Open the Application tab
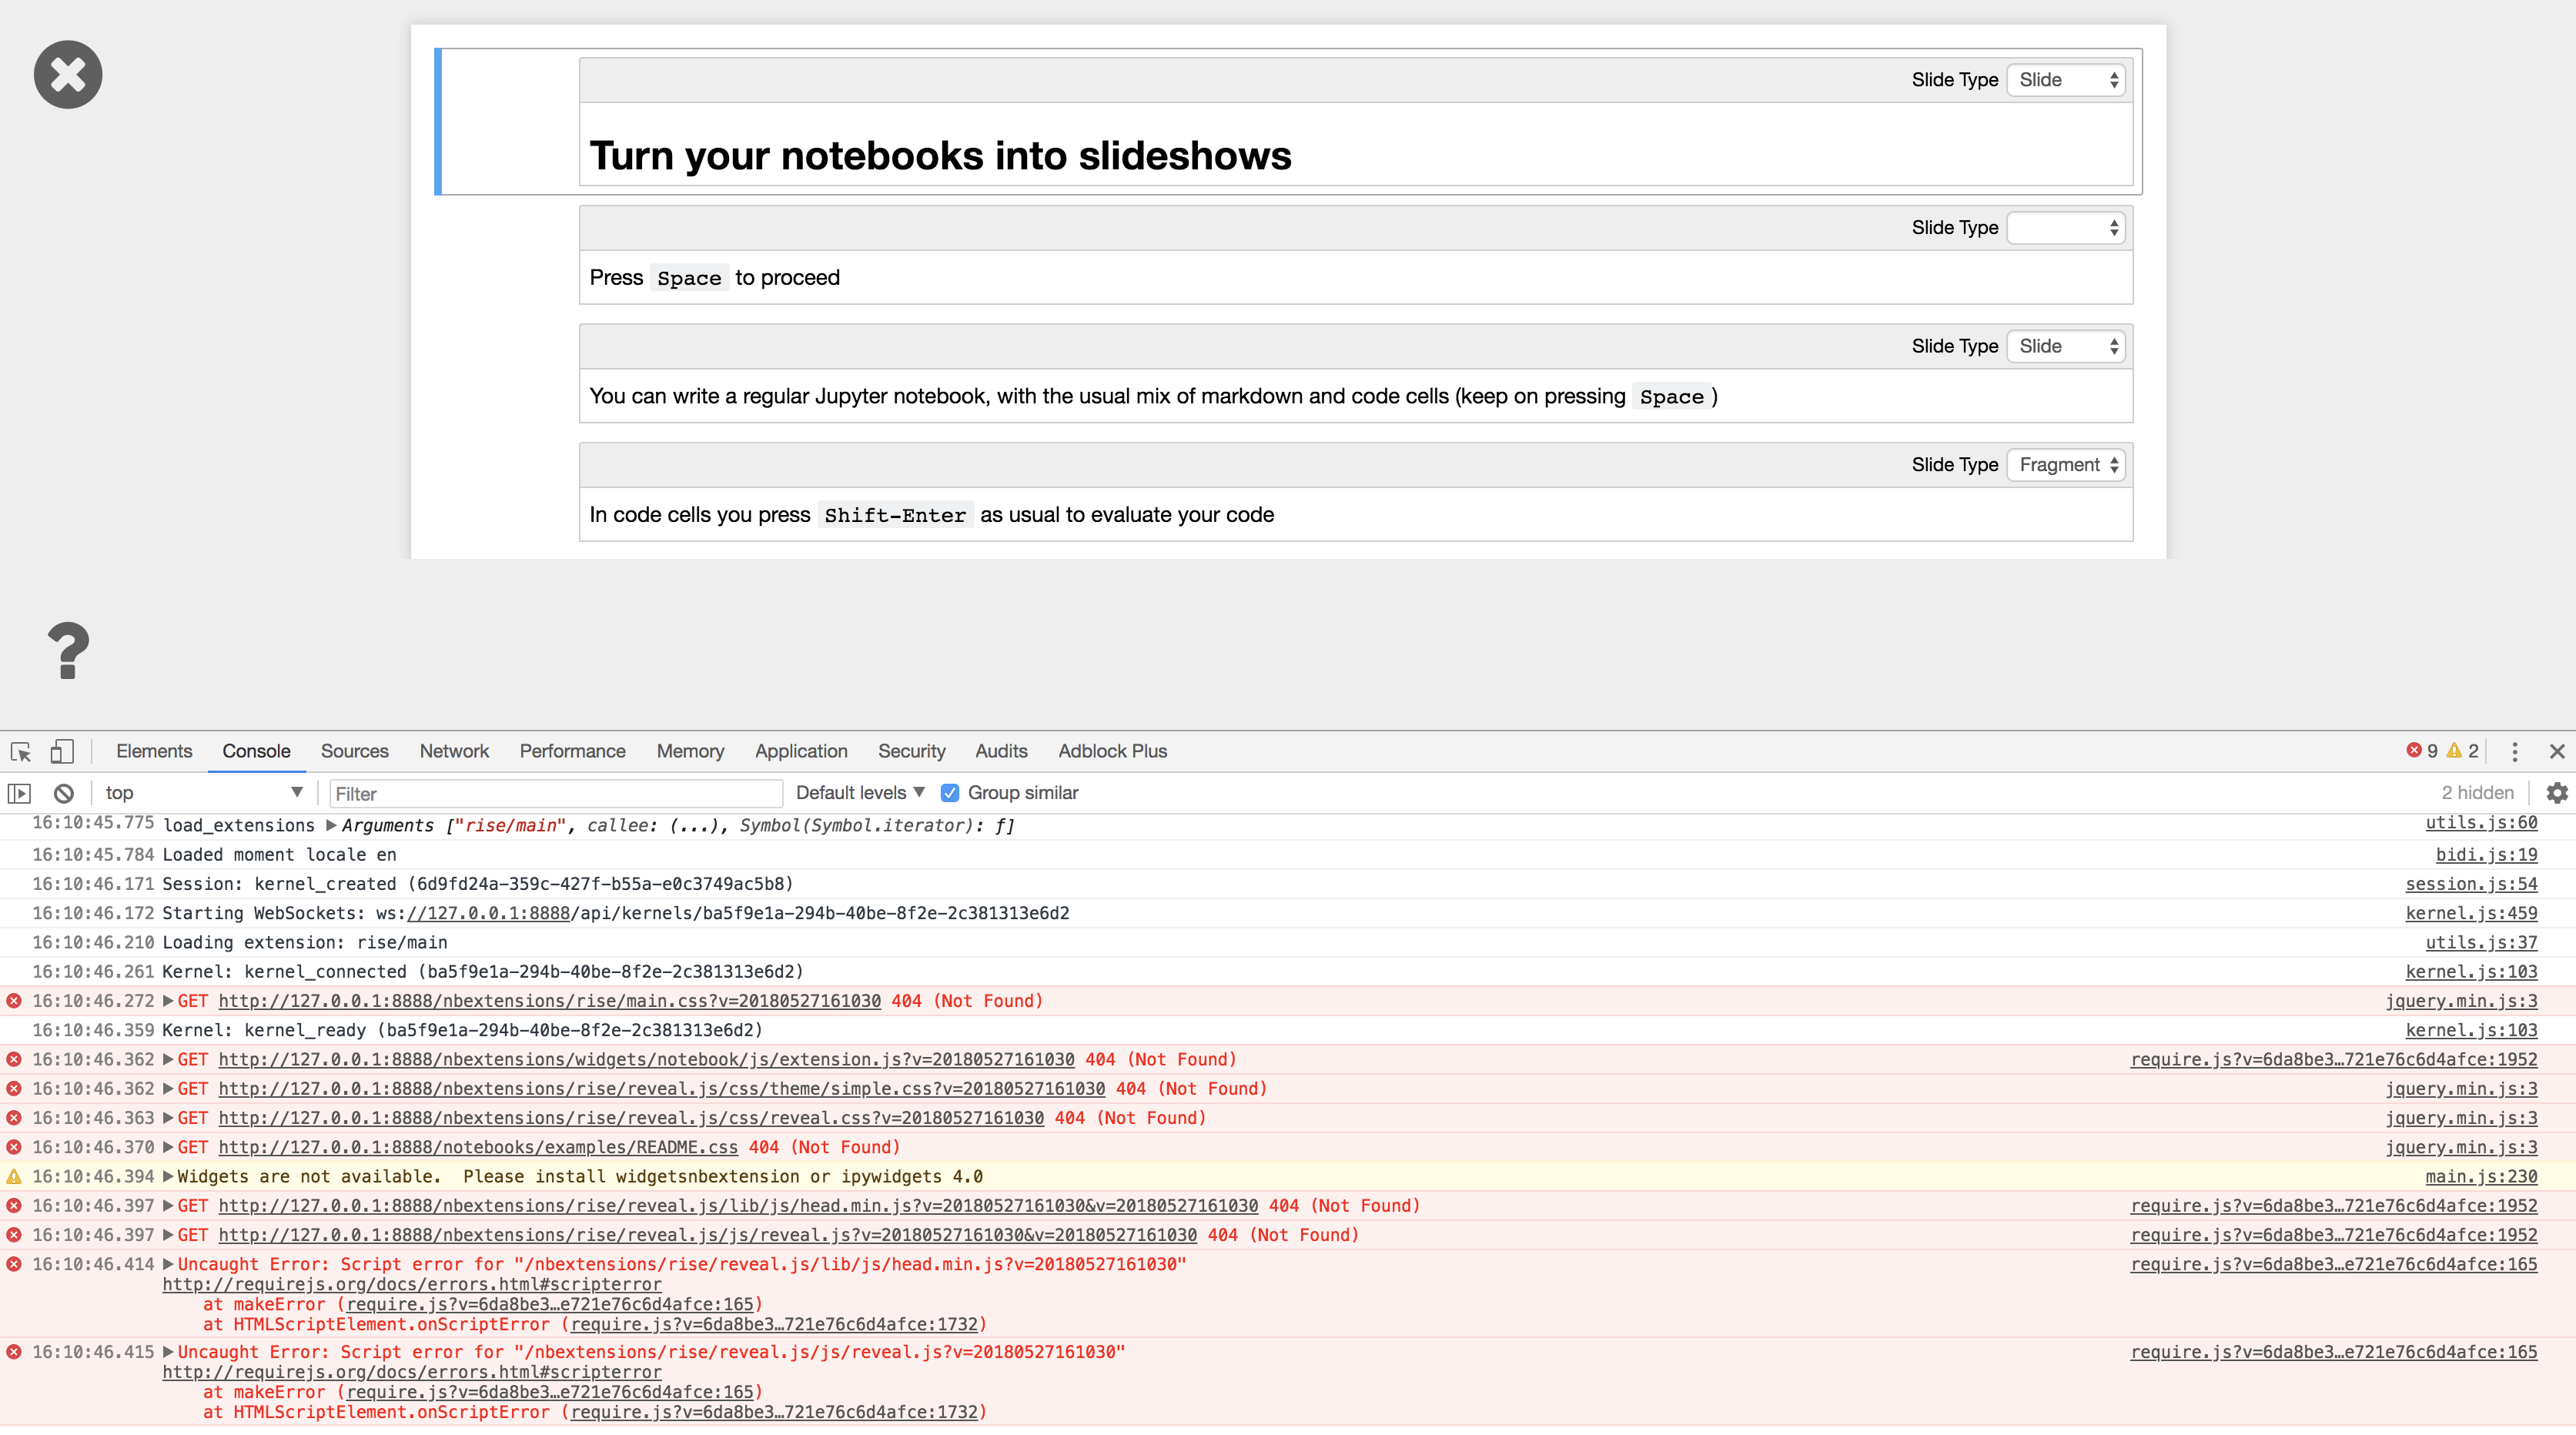 801,751
